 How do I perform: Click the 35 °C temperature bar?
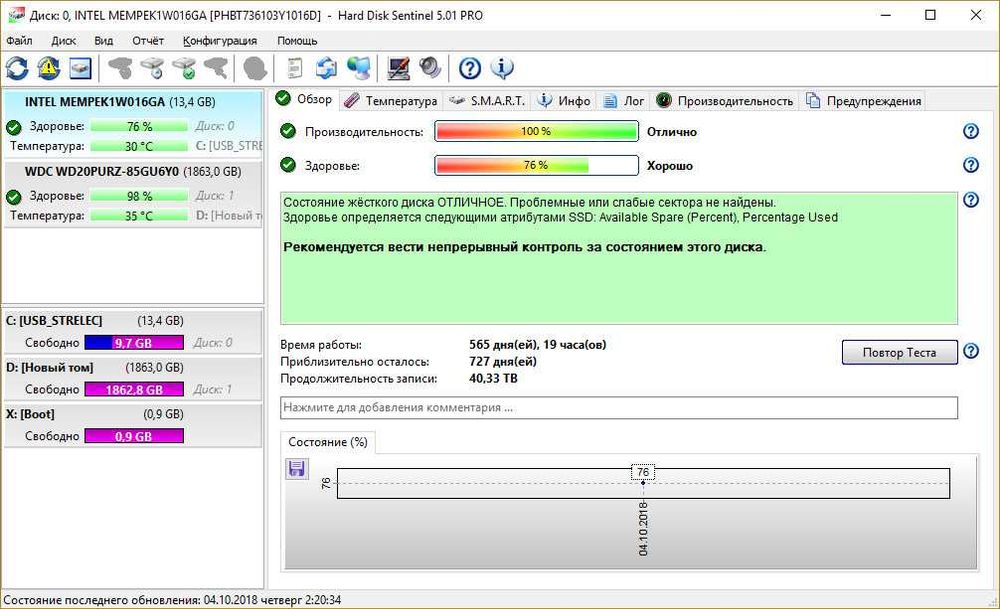tap(139, 216)
